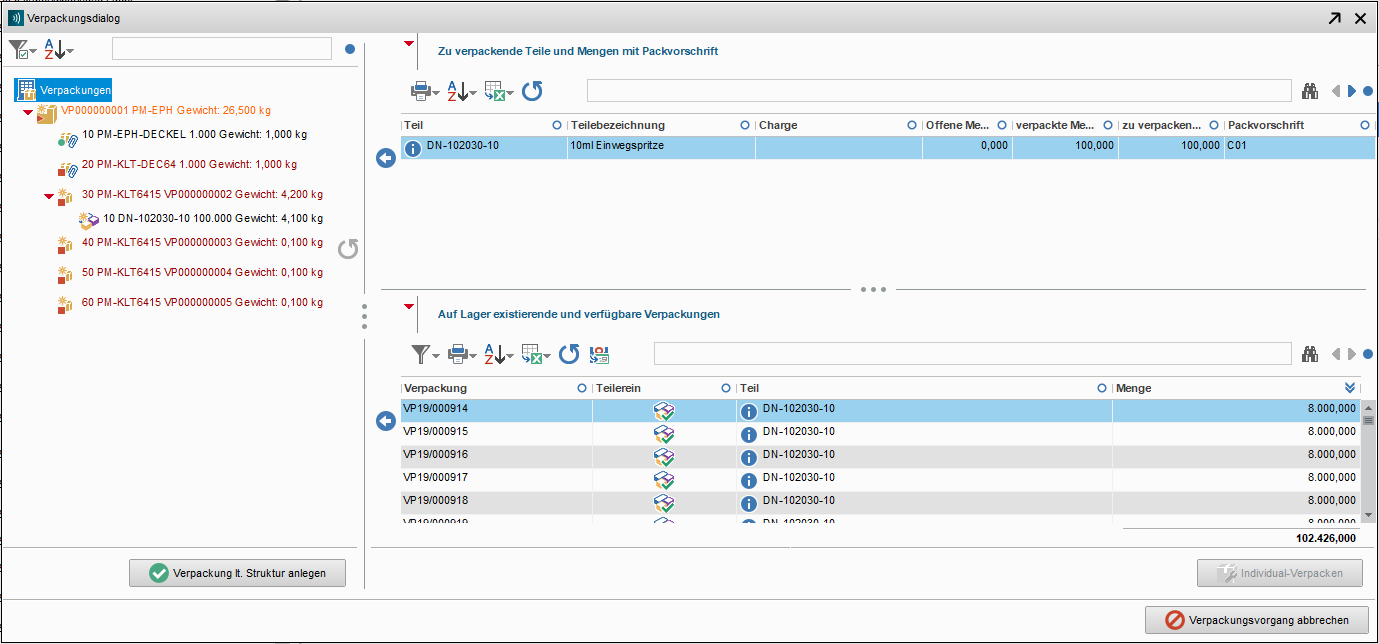Screen dimensions: 1379x644
Task: Select tree item 60 PM-KLT6415 VP000000005
Action: pyautogui.click(x=202, y=302)
